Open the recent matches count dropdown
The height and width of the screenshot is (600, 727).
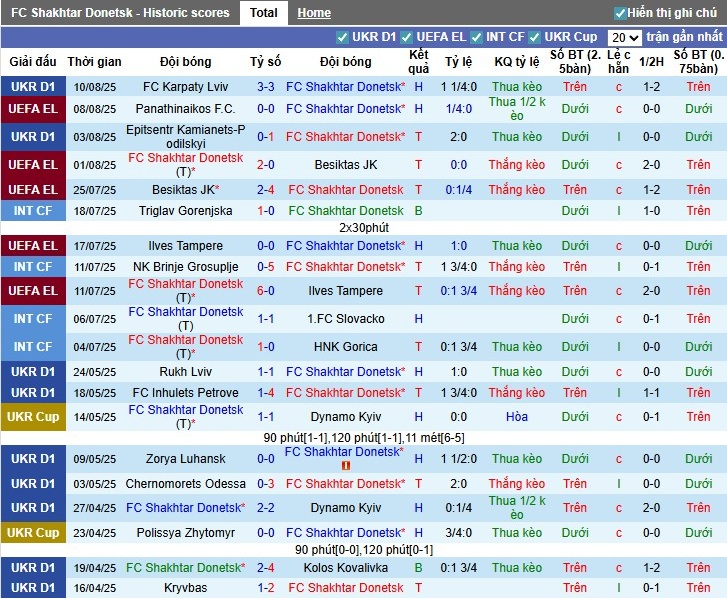tap(624, 37)
